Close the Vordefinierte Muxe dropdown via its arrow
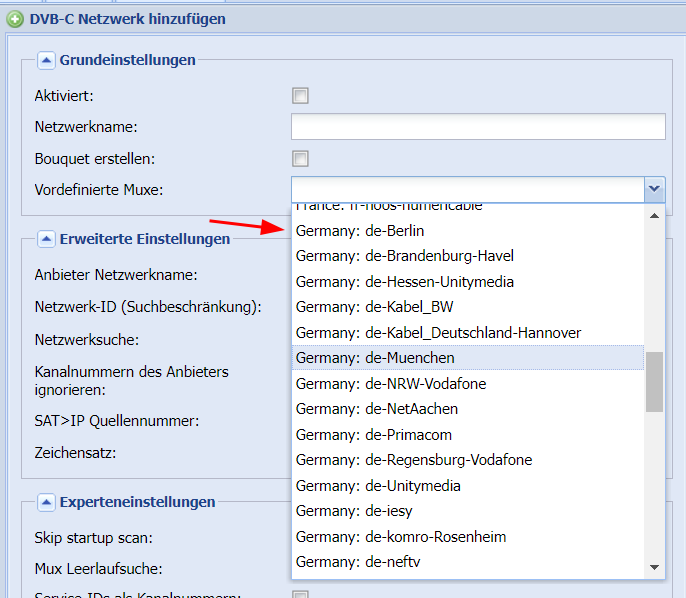Screen dimensions: 686x598 click(654, 189)
